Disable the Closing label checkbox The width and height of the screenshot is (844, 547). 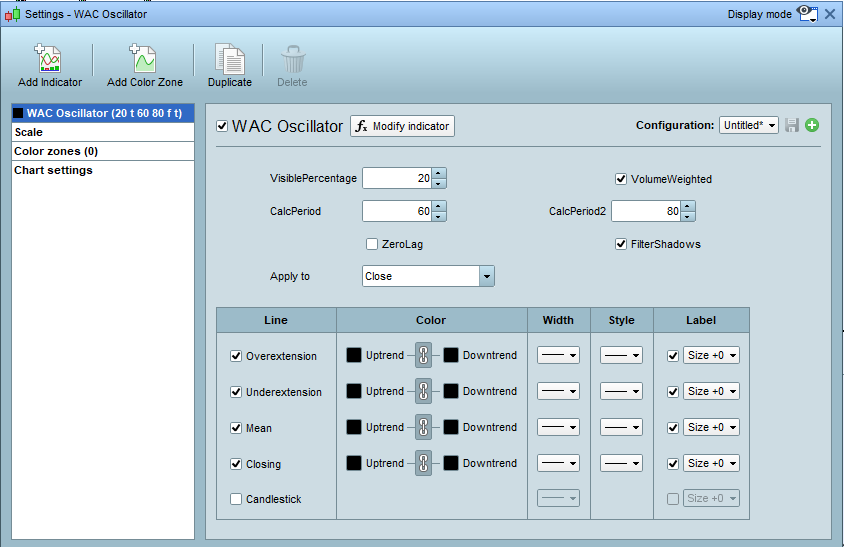673,463
